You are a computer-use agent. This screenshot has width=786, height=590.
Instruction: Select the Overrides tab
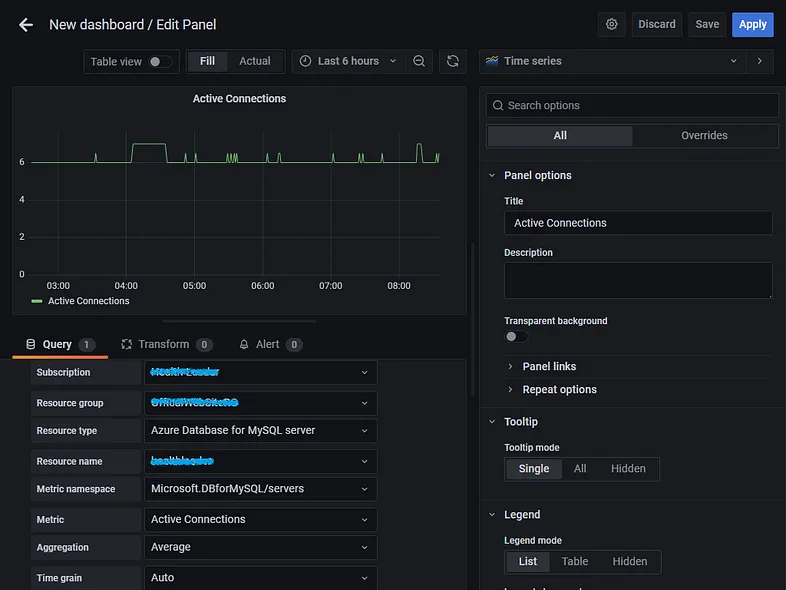click(704, 136)
